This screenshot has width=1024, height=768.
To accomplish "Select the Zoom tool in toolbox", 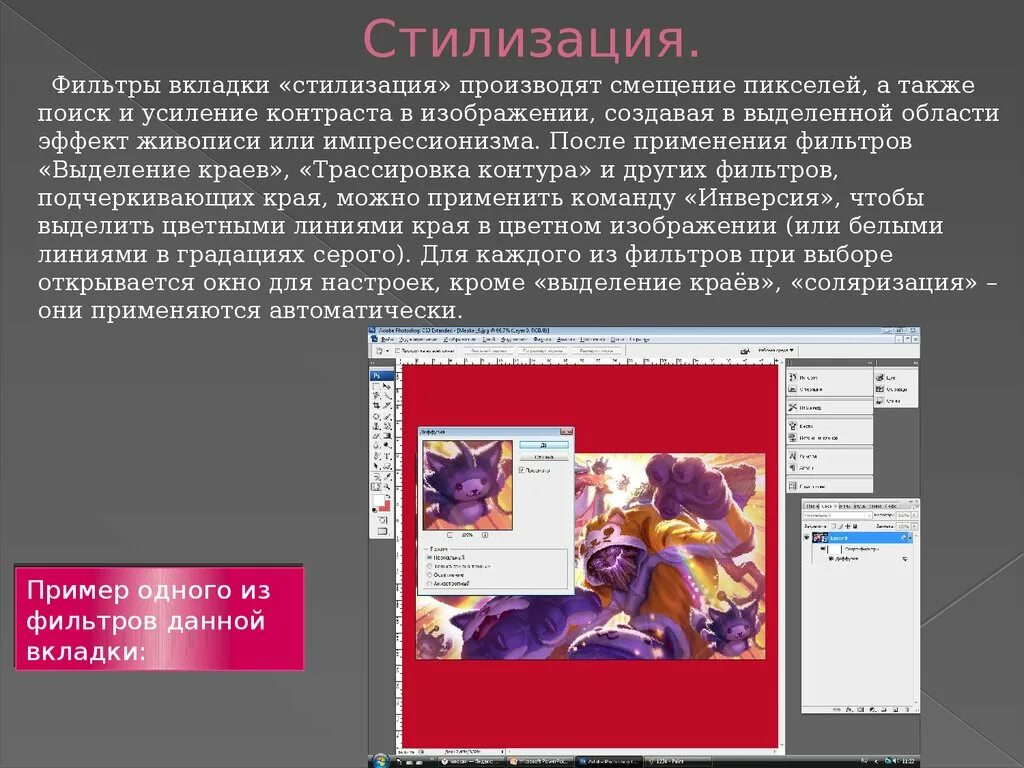I will (387, 486).
